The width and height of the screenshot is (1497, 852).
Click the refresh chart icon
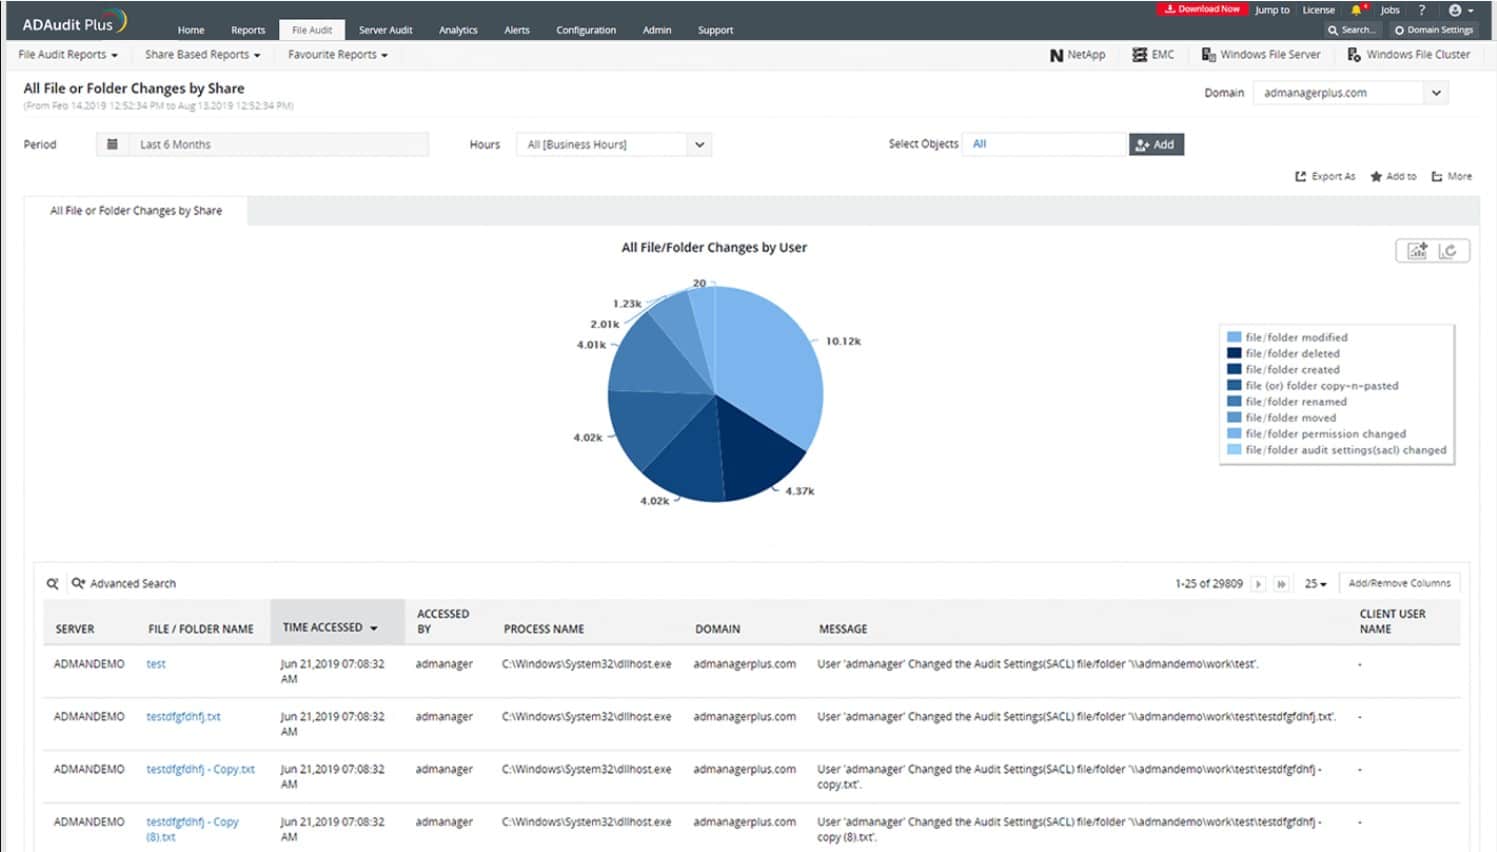coord(1448,251)
